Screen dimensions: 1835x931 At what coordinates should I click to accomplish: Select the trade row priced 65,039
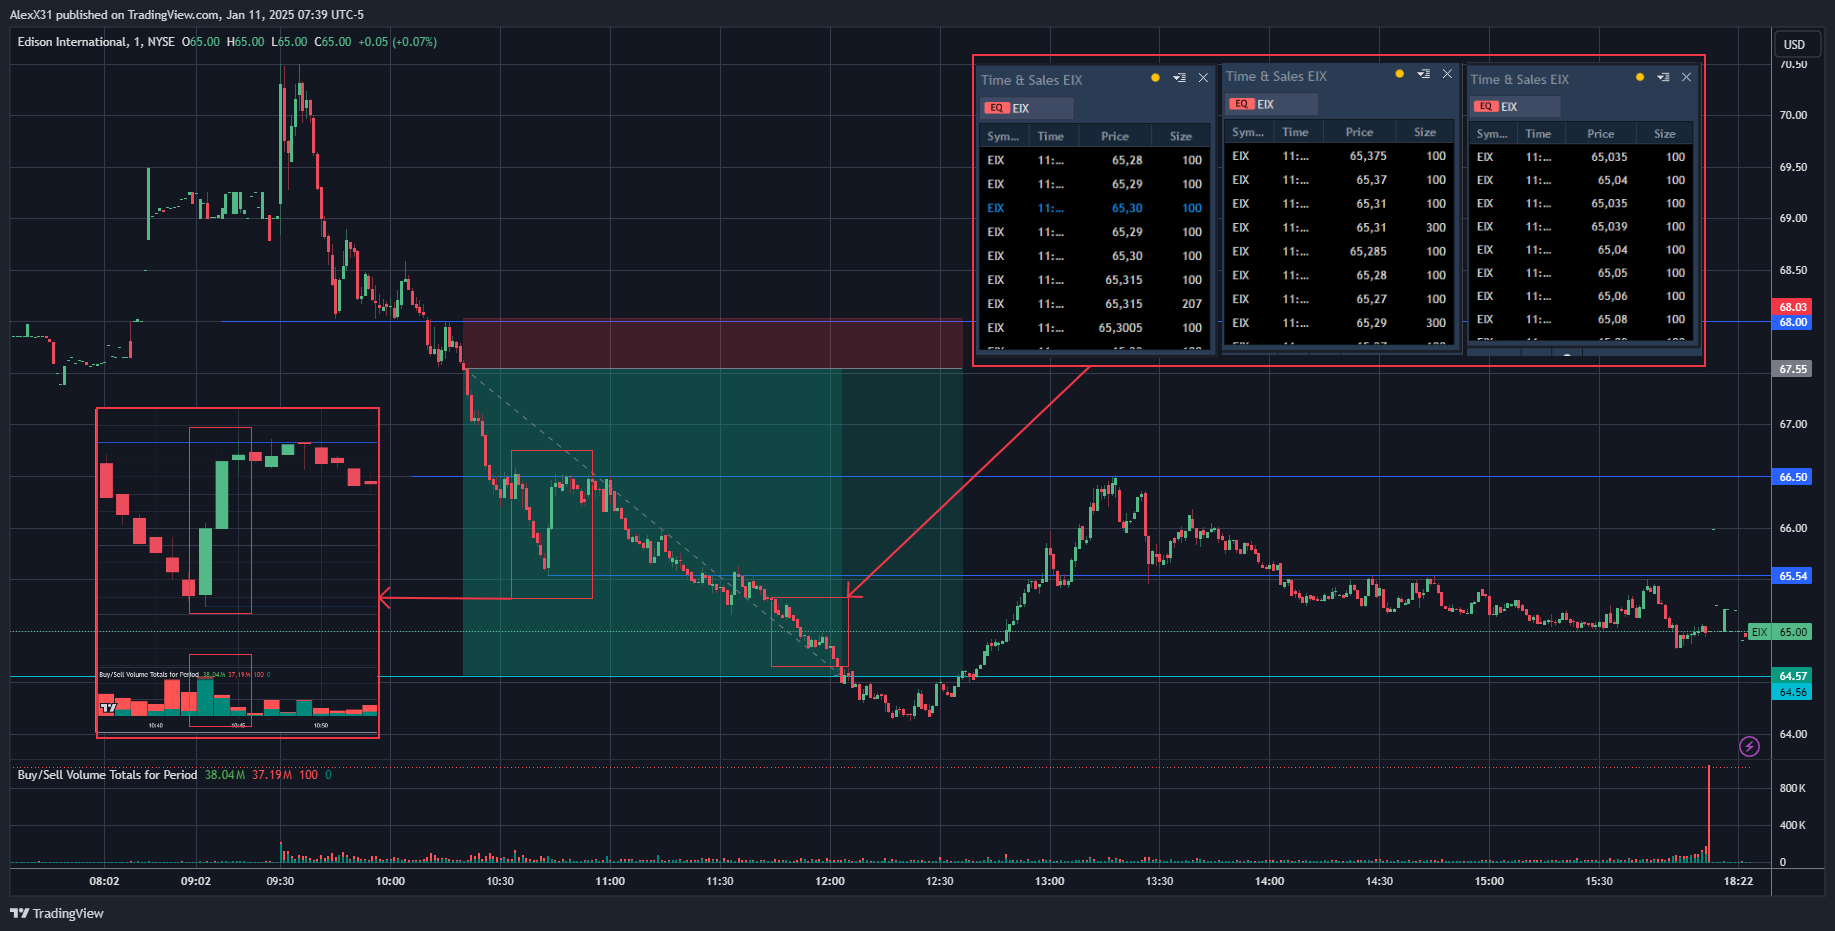[x=1582, y=227]
